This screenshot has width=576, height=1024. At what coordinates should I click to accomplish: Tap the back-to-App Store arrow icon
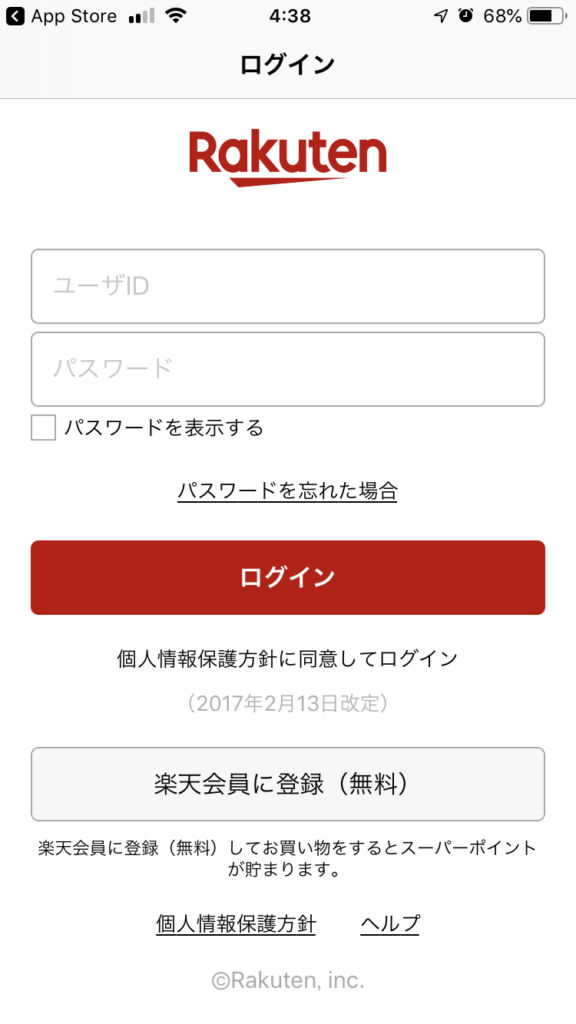pos(14,16)
